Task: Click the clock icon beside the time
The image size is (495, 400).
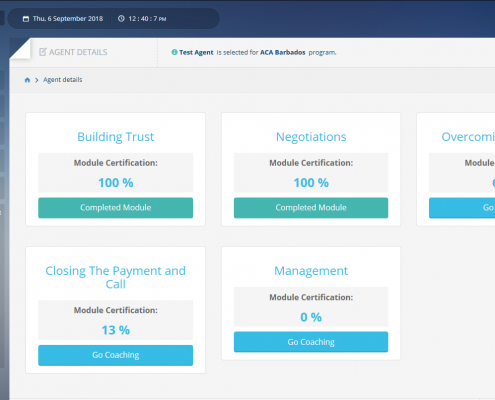Action: (x=121, y=19)
